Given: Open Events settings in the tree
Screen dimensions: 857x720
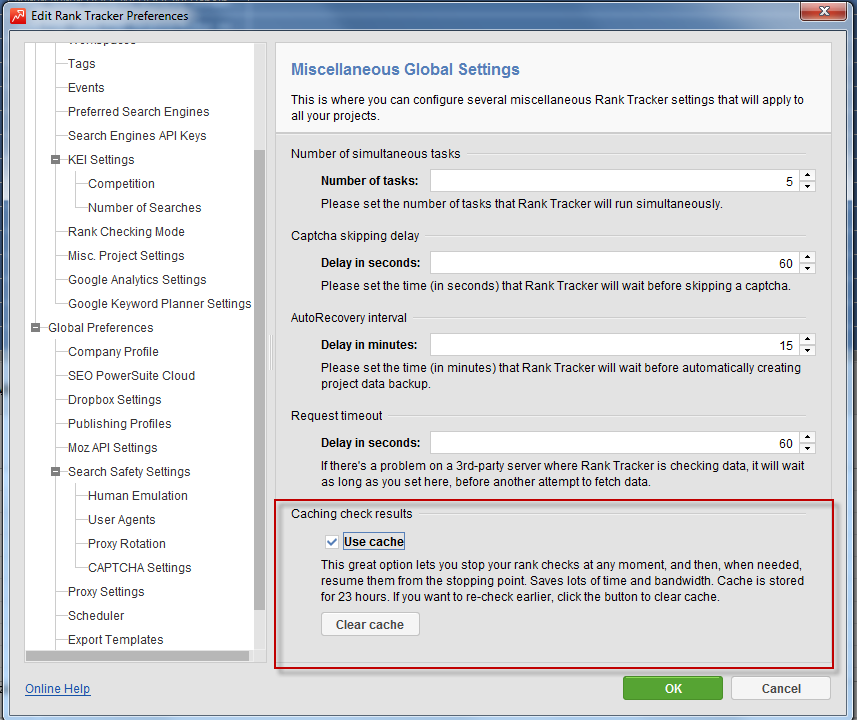Looking at the screenshot, I should [x=86, y=88].
